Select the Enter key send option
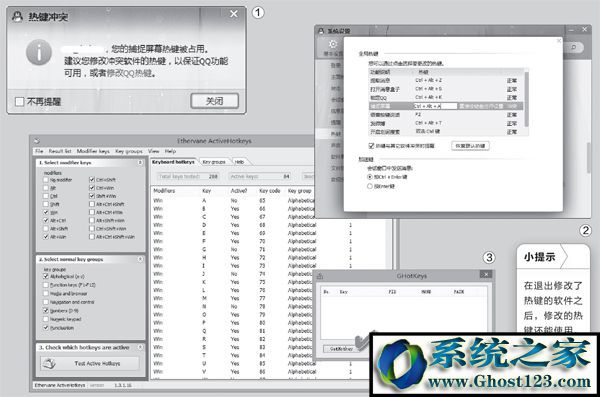Screen dimensions: 600x397 pyautogui.click(x=370, y=186)
